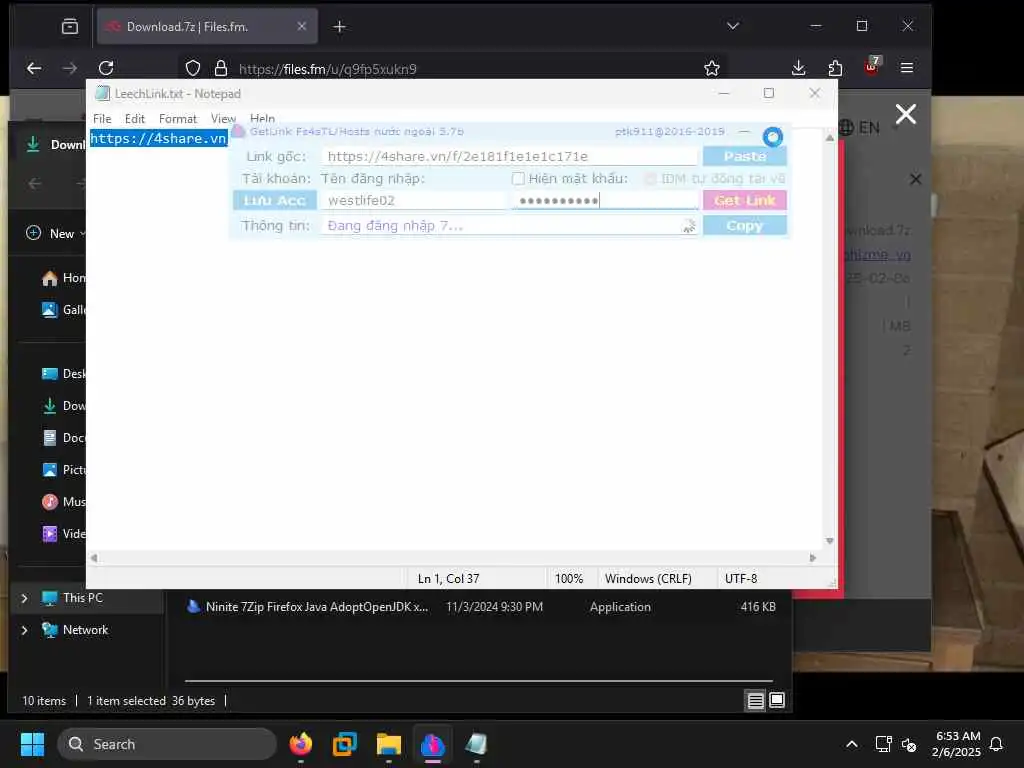Open File Explorer from taskbar
1024x768 pixels.
coord(389,744)
